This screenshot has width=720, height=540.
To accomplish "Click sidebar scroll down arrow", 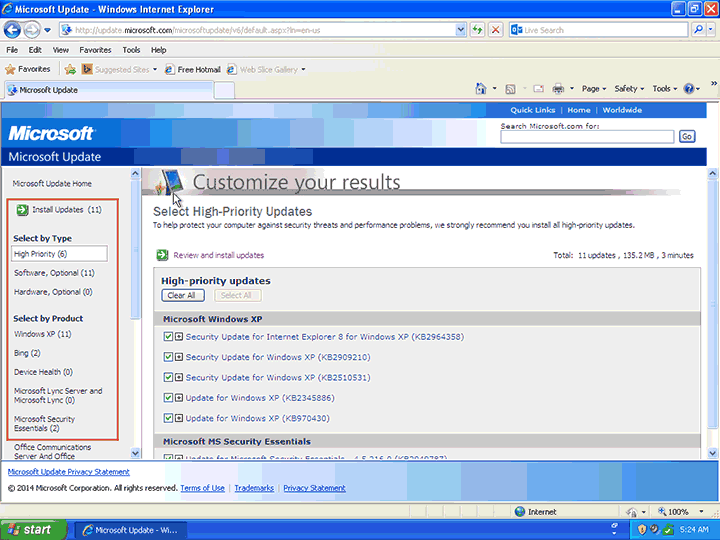I will 135,453.
